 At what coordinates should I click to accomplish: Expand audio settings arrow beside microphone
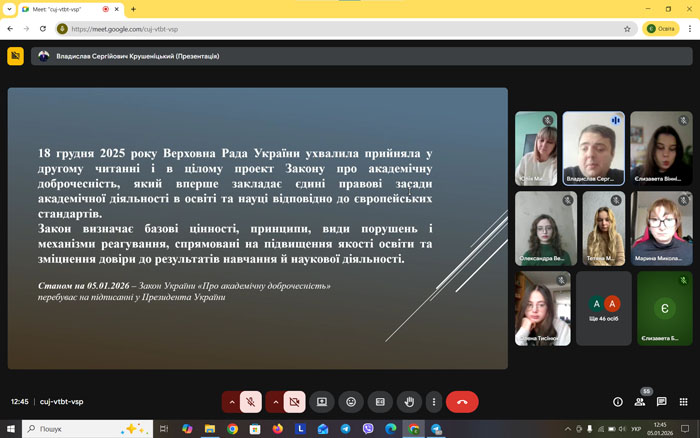point(231,401)
